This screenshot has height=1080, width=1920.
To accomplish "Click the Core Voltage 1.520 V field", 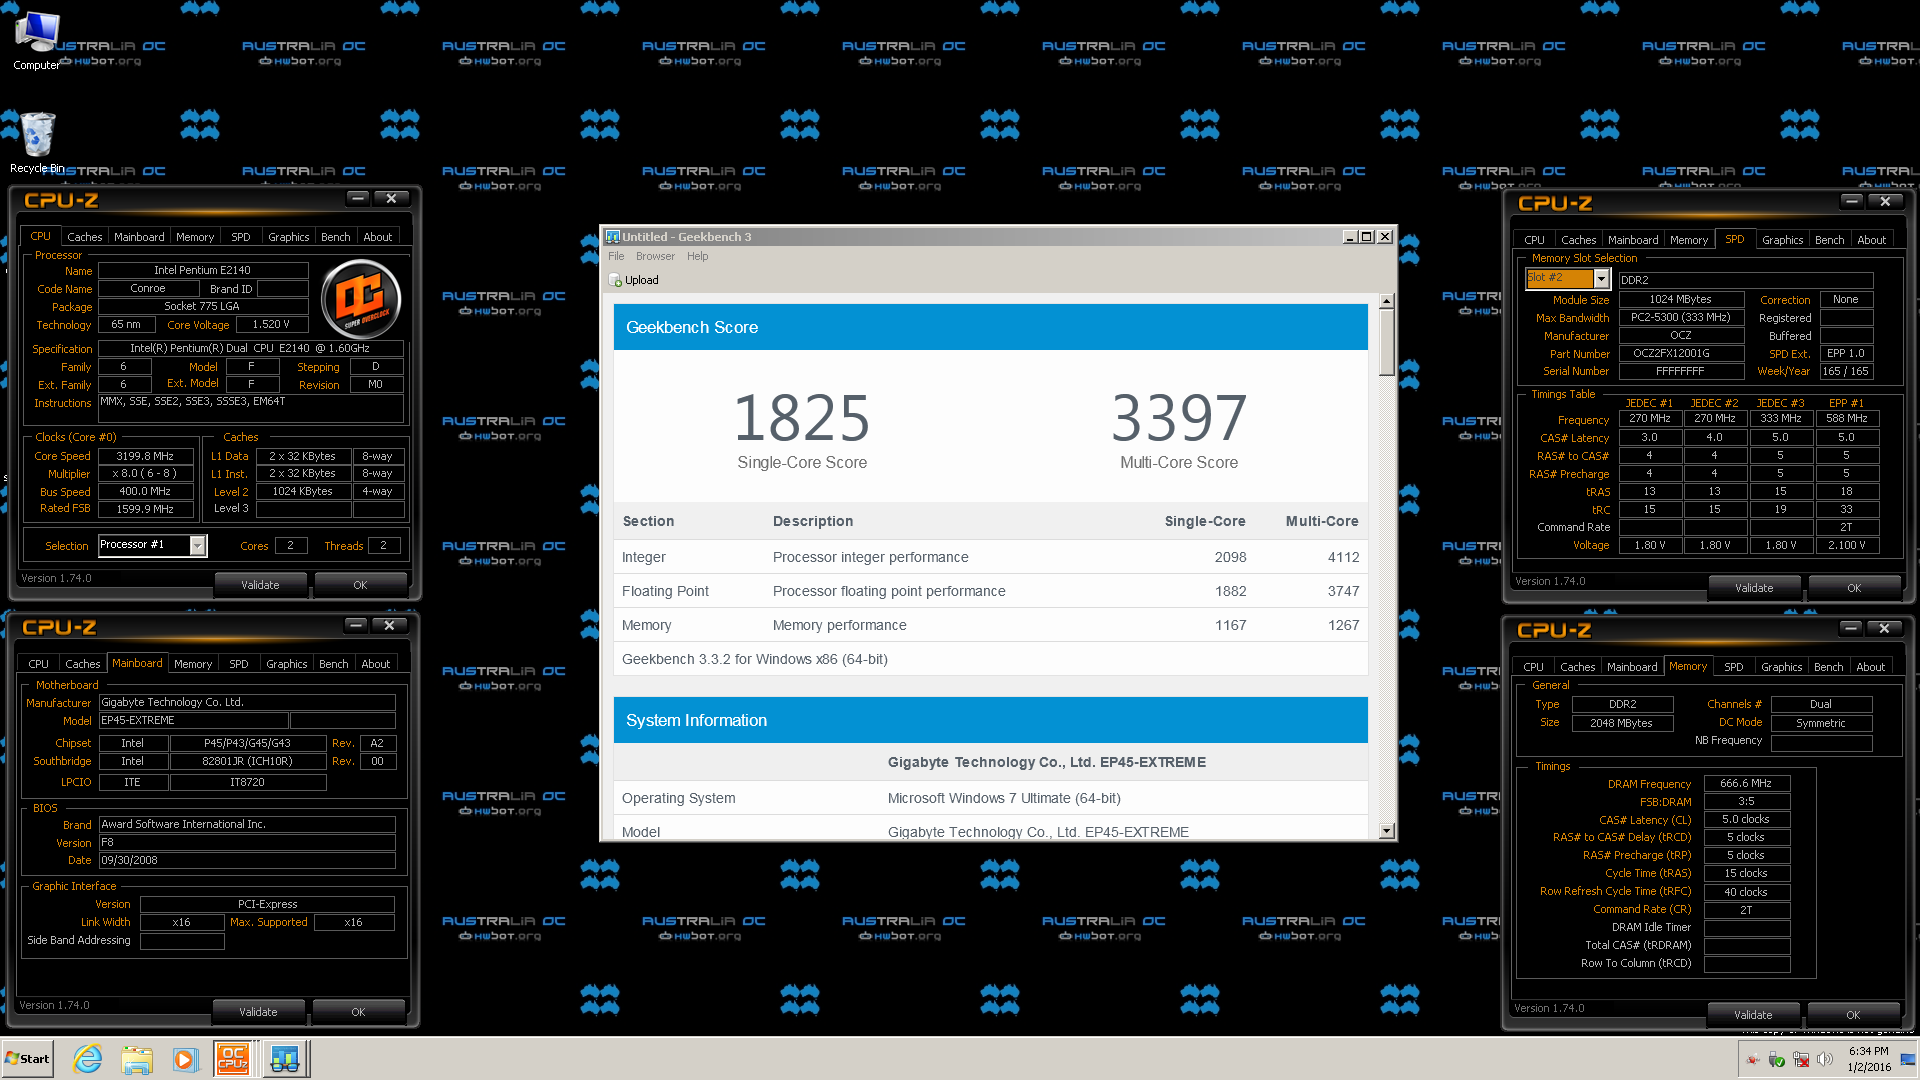I will 271,324.
